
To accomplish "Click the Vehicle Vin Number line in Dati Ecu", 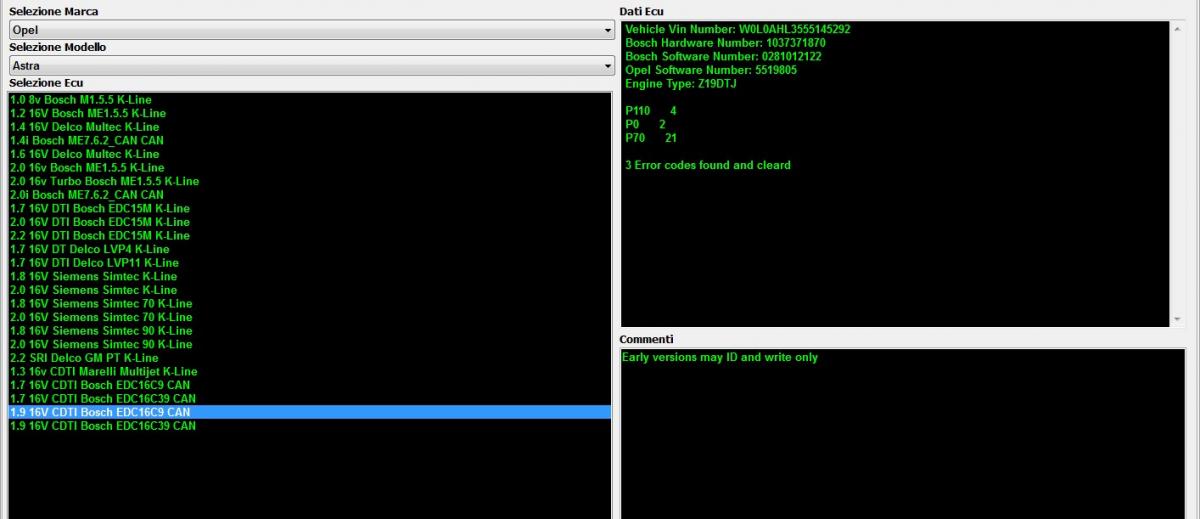I will pyautogui.click(x=738, y=29).
